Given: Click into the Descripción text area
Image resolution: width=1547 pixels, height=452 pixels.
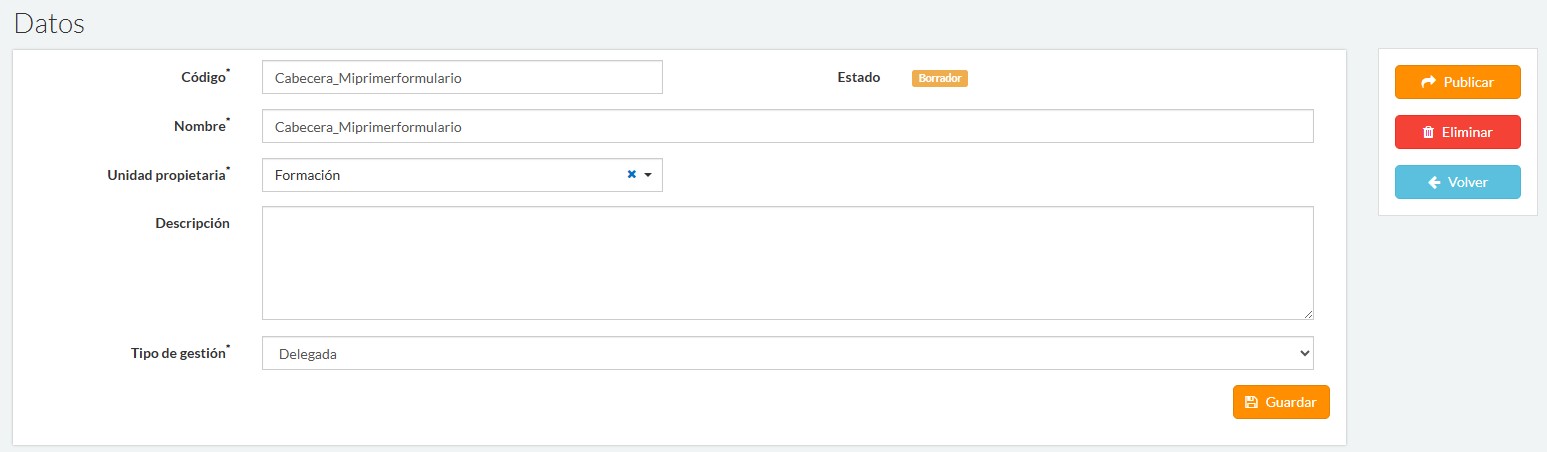Looking at the screenshot, I should click(x=787, y=263).
